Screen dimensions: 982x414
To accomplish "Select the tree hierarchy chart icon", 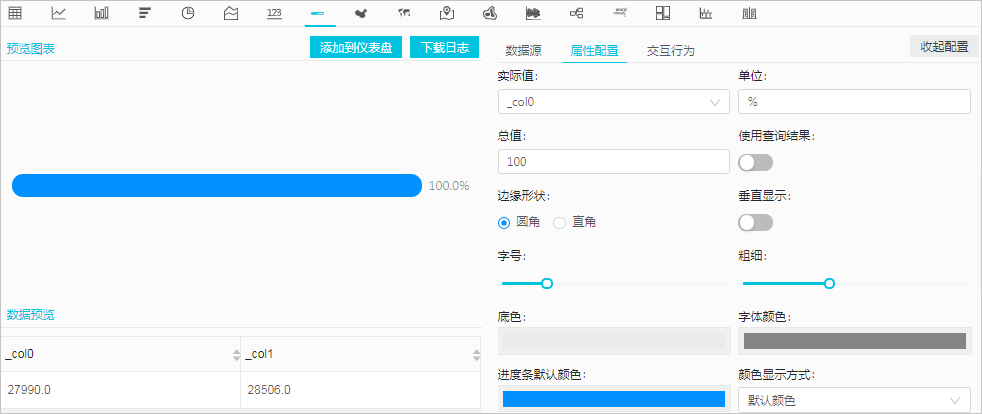I will click(x=577, y=13).
